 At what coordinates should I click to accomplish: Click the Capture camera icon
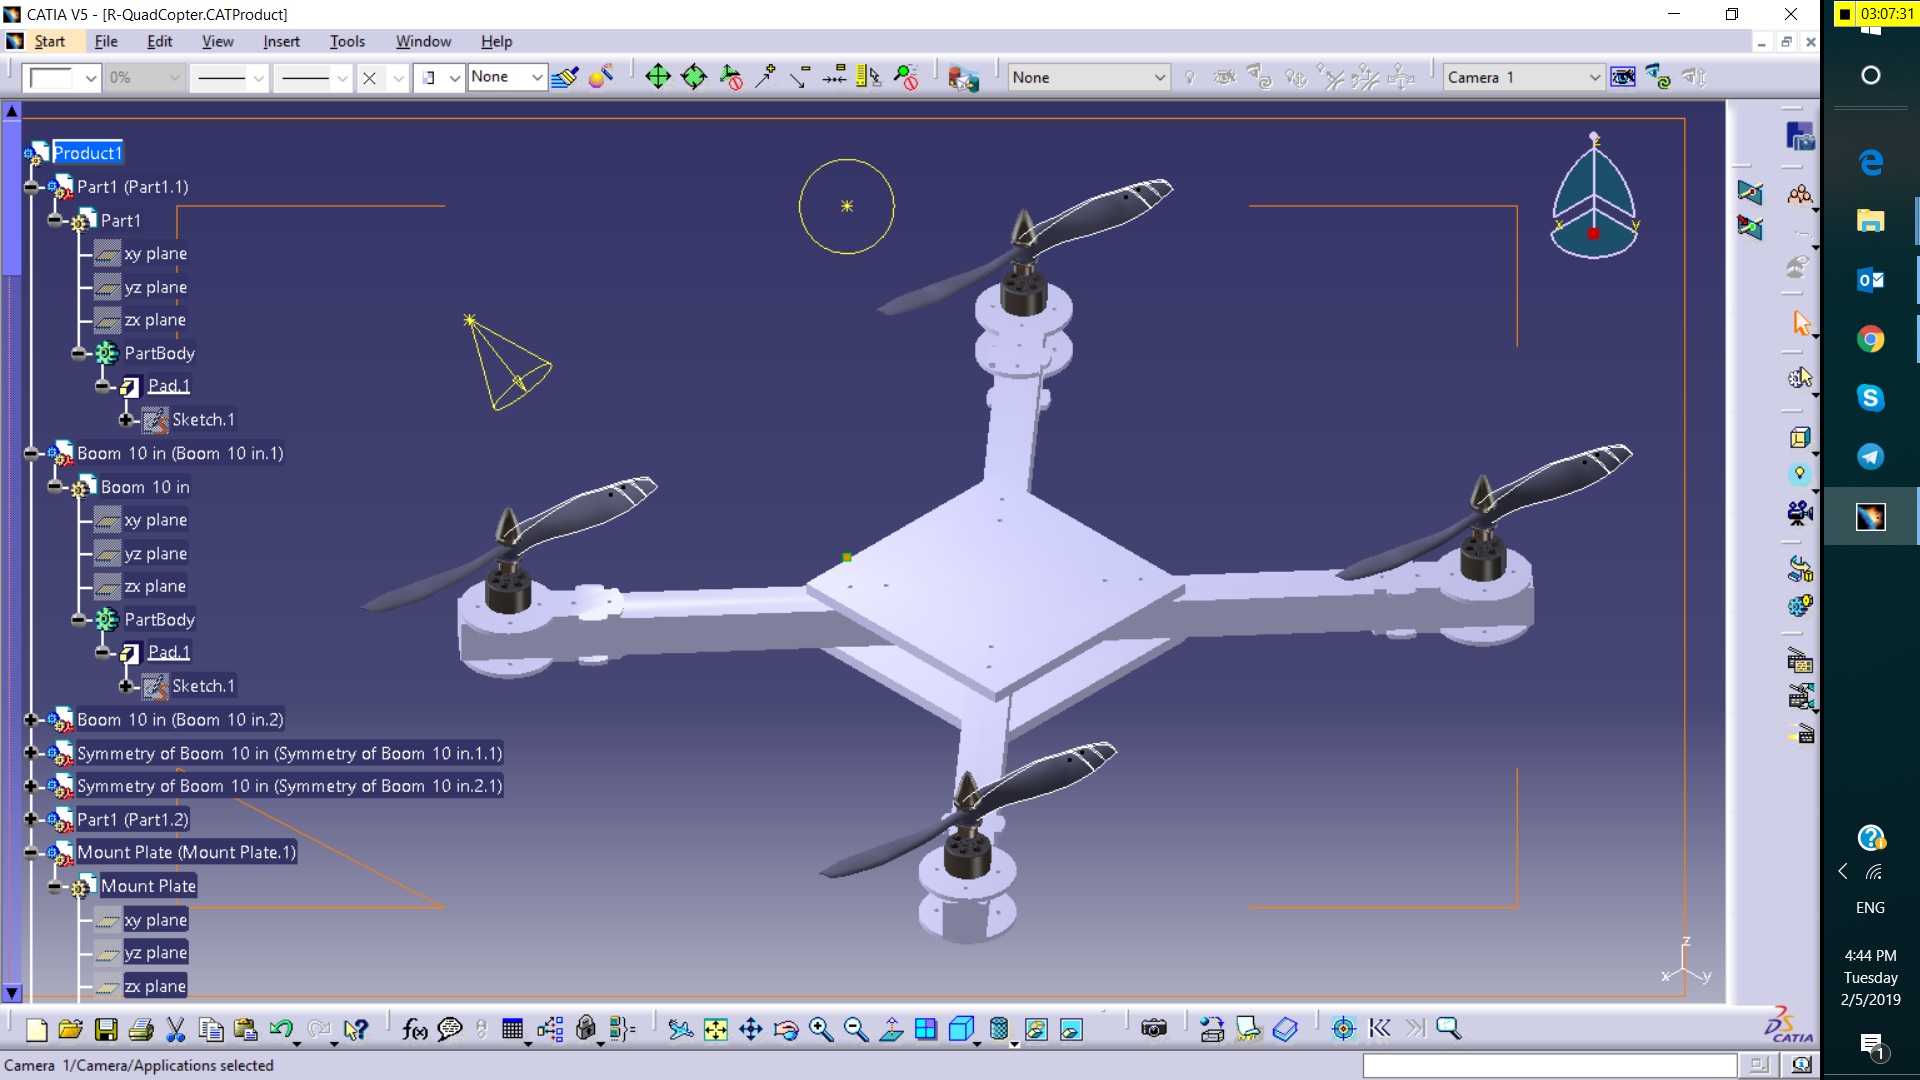point(1153,1029)
